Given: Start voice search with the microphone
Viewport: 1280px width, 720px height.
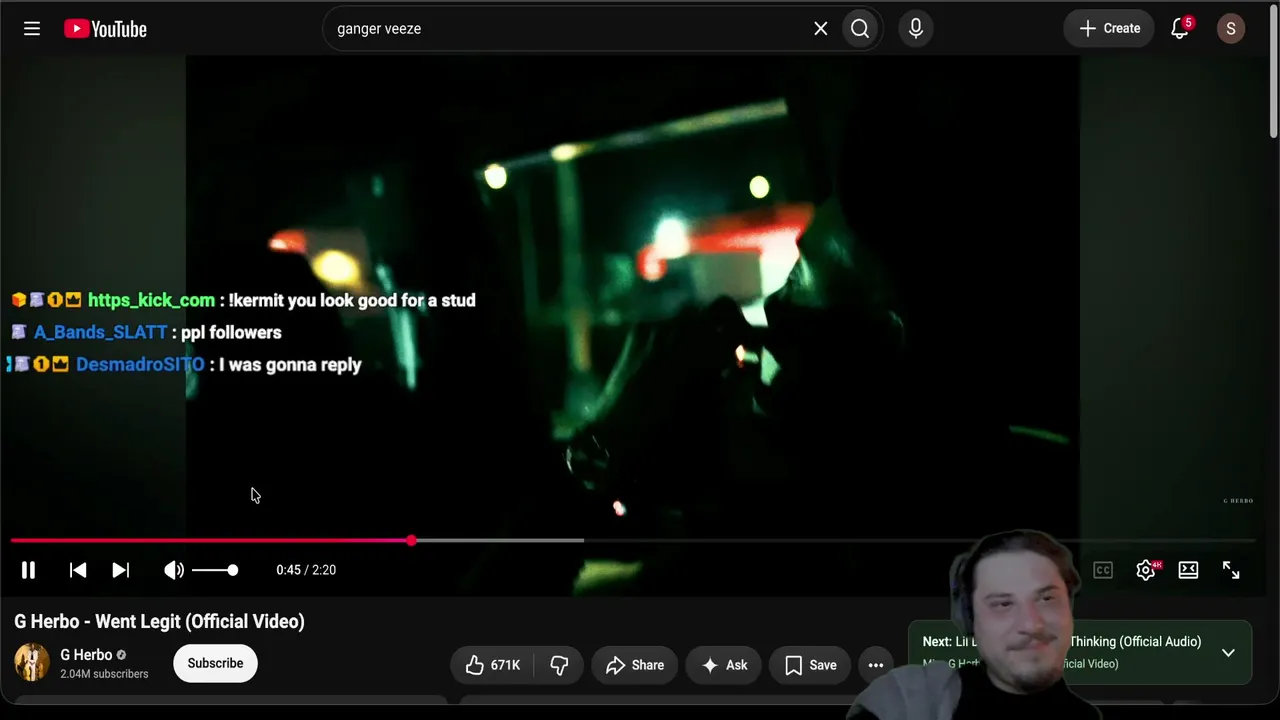Looking at the screenshot, I should (x=916, y=29).
